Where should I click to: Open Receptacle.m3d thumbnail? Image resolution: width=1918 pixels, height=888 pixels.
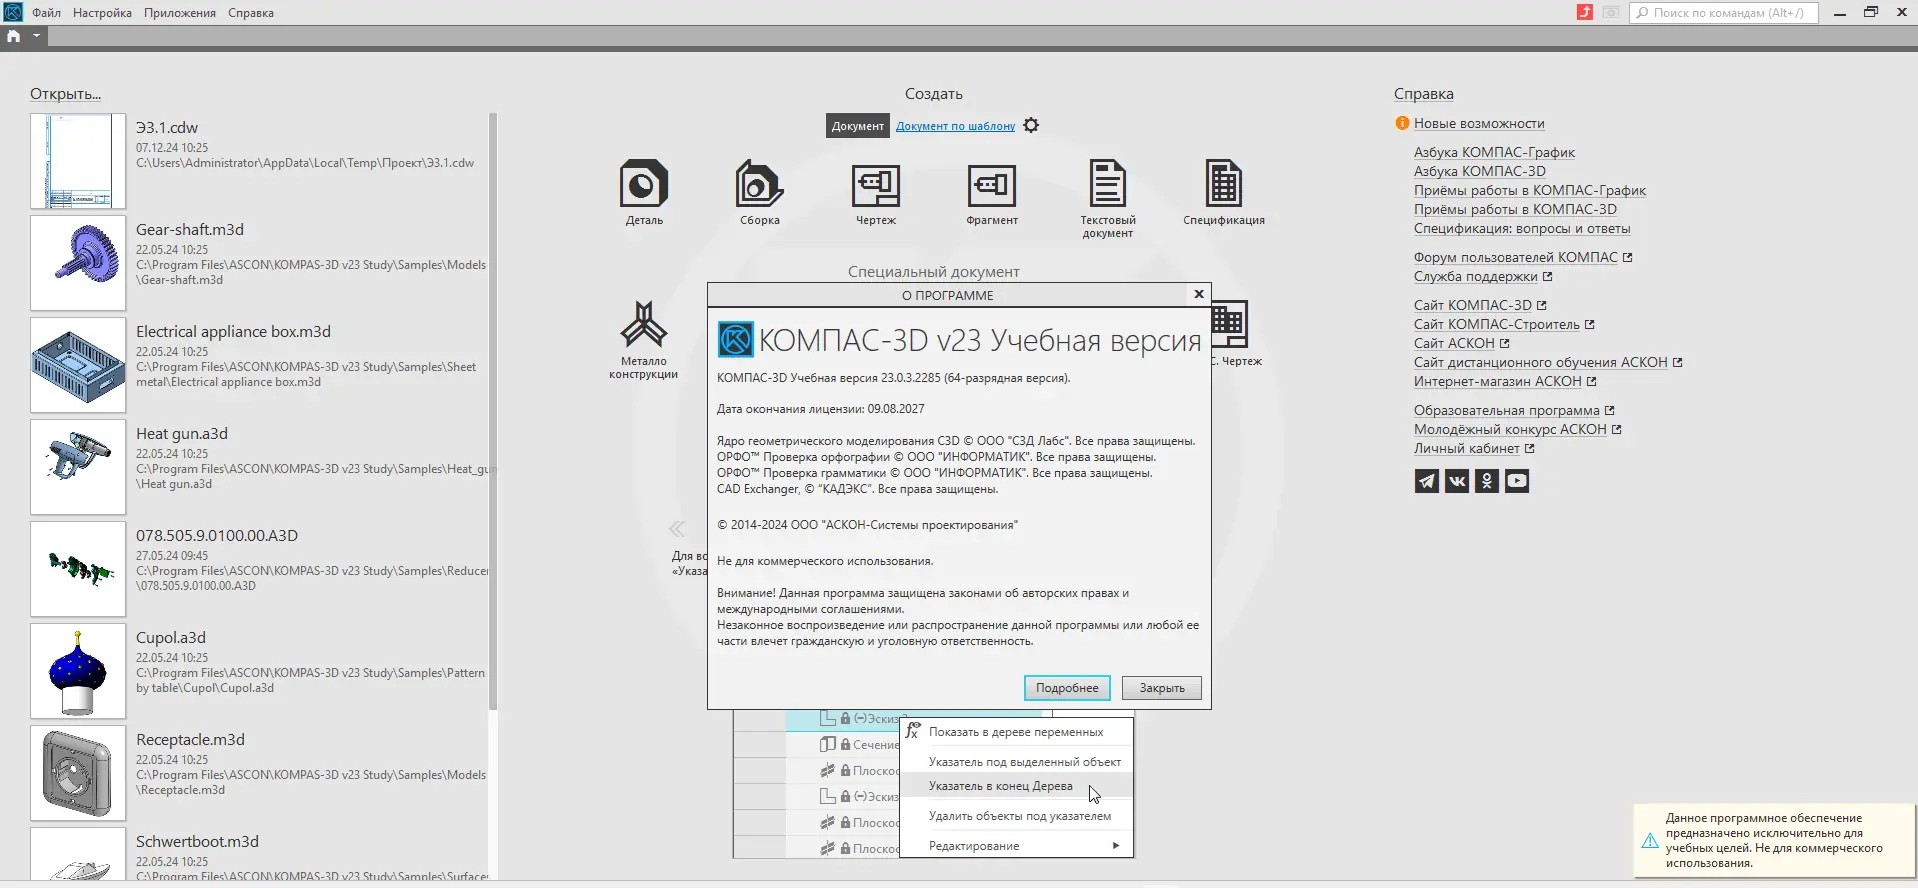[78, 773]
